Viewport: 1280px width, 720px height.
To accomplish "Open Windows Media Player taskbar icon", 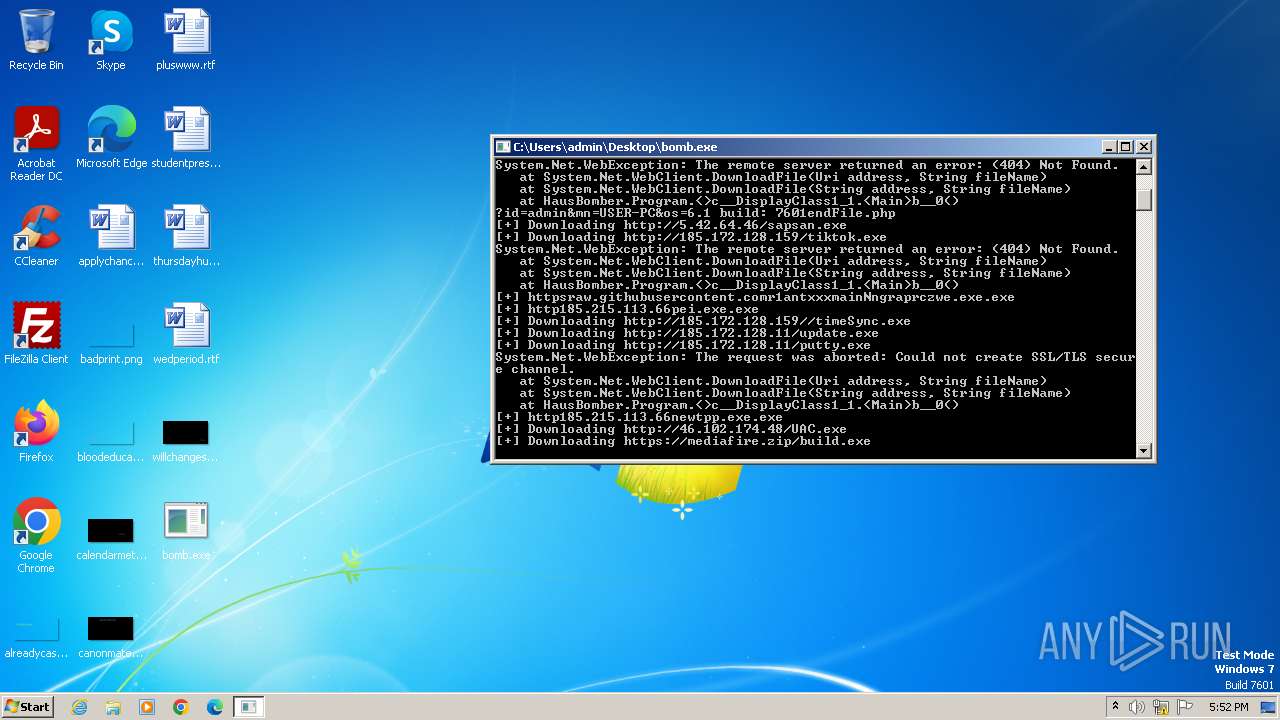I will tap(147, 707).
